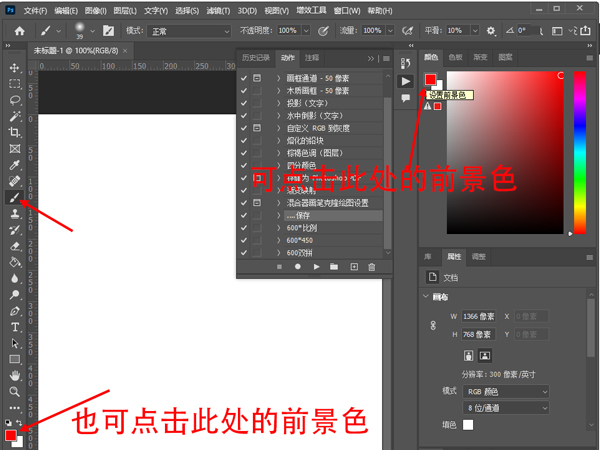
Task: Select the Eyedropper tool
Action: (x=15, y=165)
